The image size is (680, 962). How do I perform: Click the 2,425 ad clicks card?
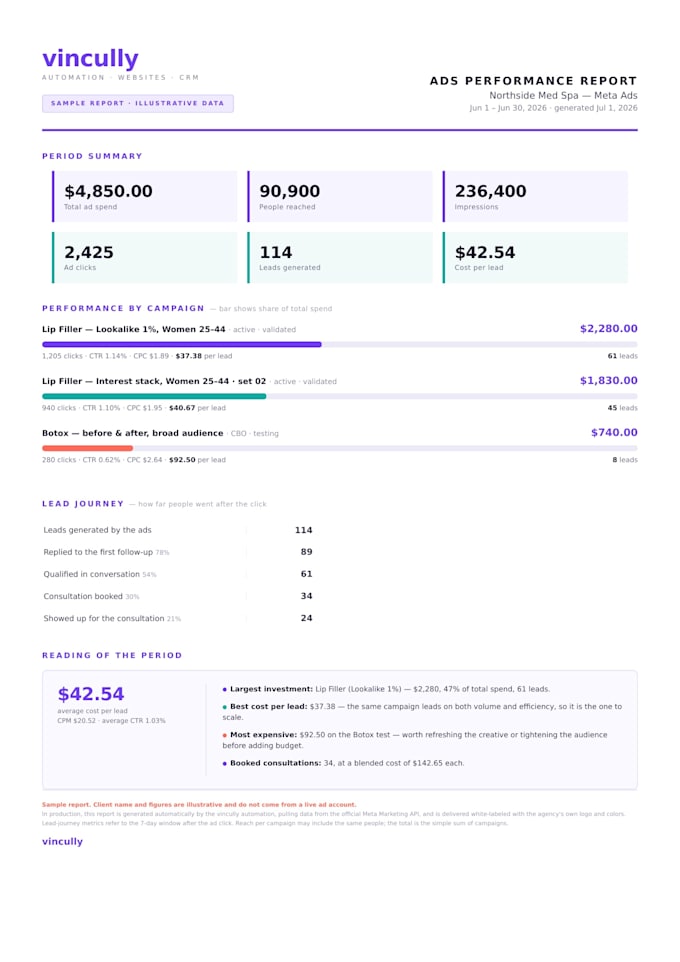(x=145, y=258)
